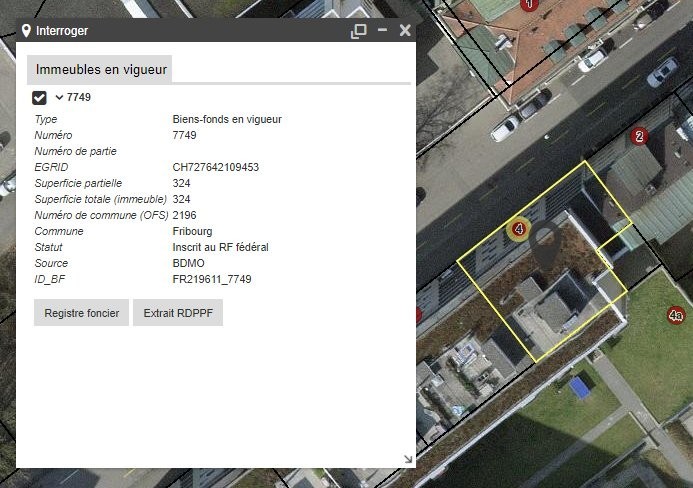Click the ID_BF value FR219611_7749

(212, 279)
